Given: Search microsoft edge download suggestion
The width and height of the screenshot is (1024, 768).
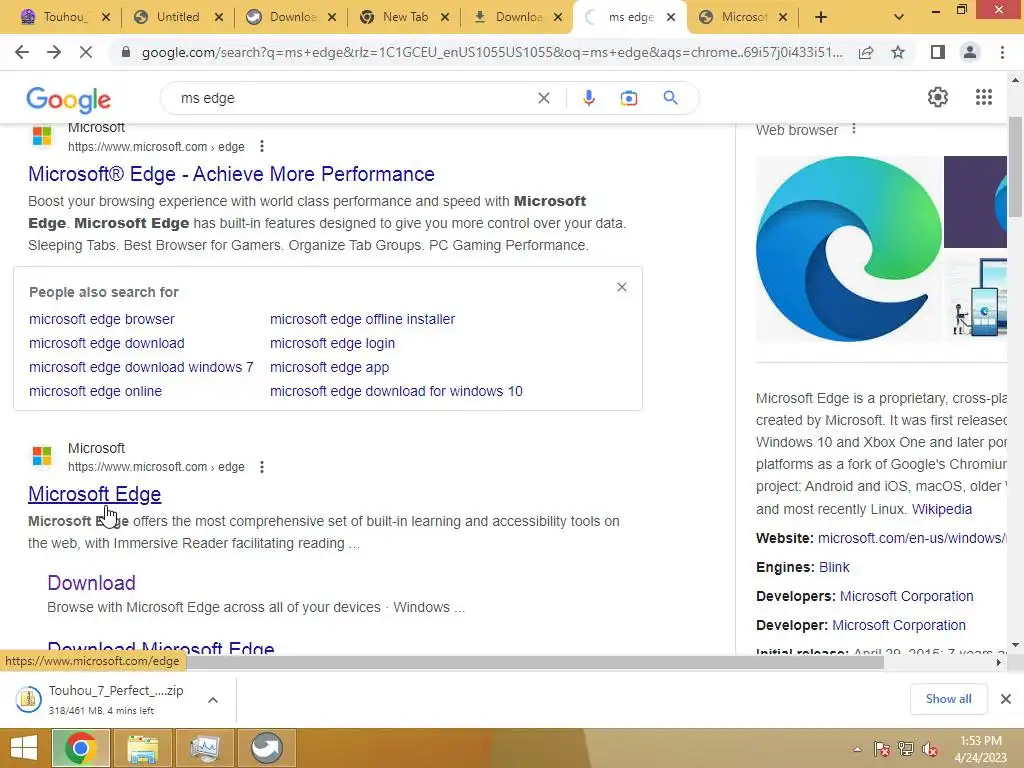Looking at the screenshot, I should tap(106, 344).
